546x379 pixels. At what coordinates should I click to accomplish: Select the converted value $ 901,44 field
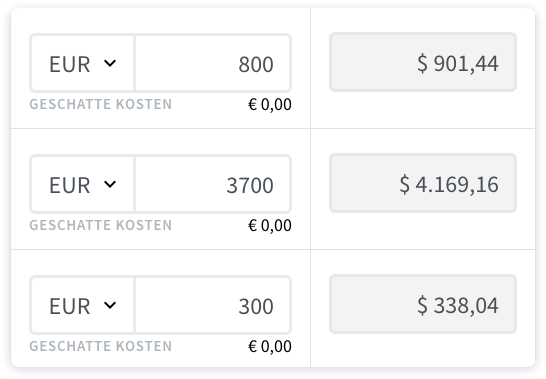coord(423,62)
